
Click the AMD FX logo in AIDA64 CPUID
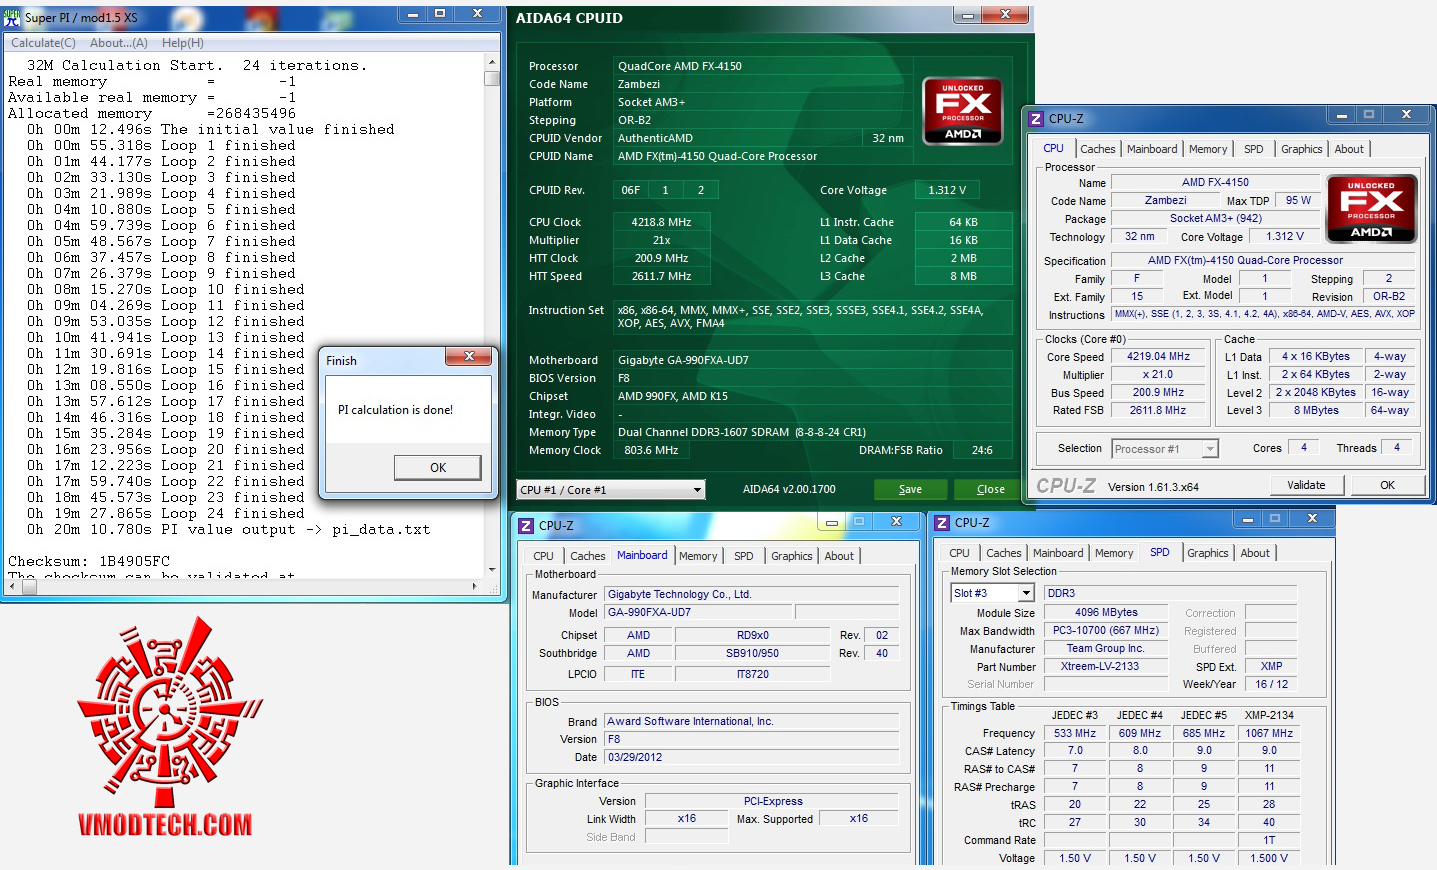click(x=962, y=111)
